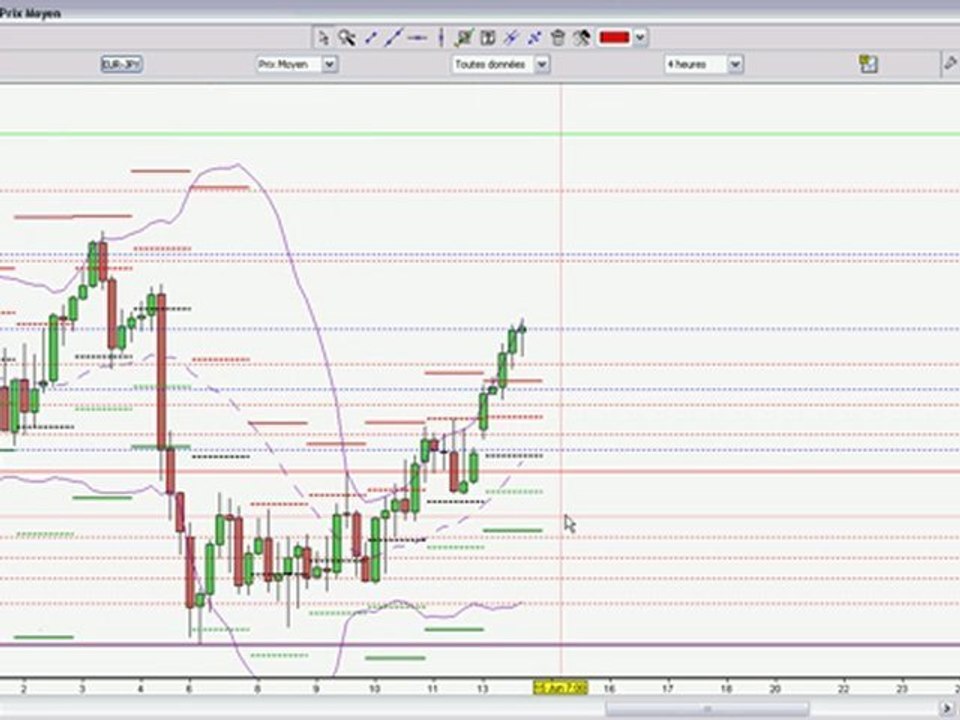
Task: Choose the short line segment drawing tool
Action: click(370, 38)
